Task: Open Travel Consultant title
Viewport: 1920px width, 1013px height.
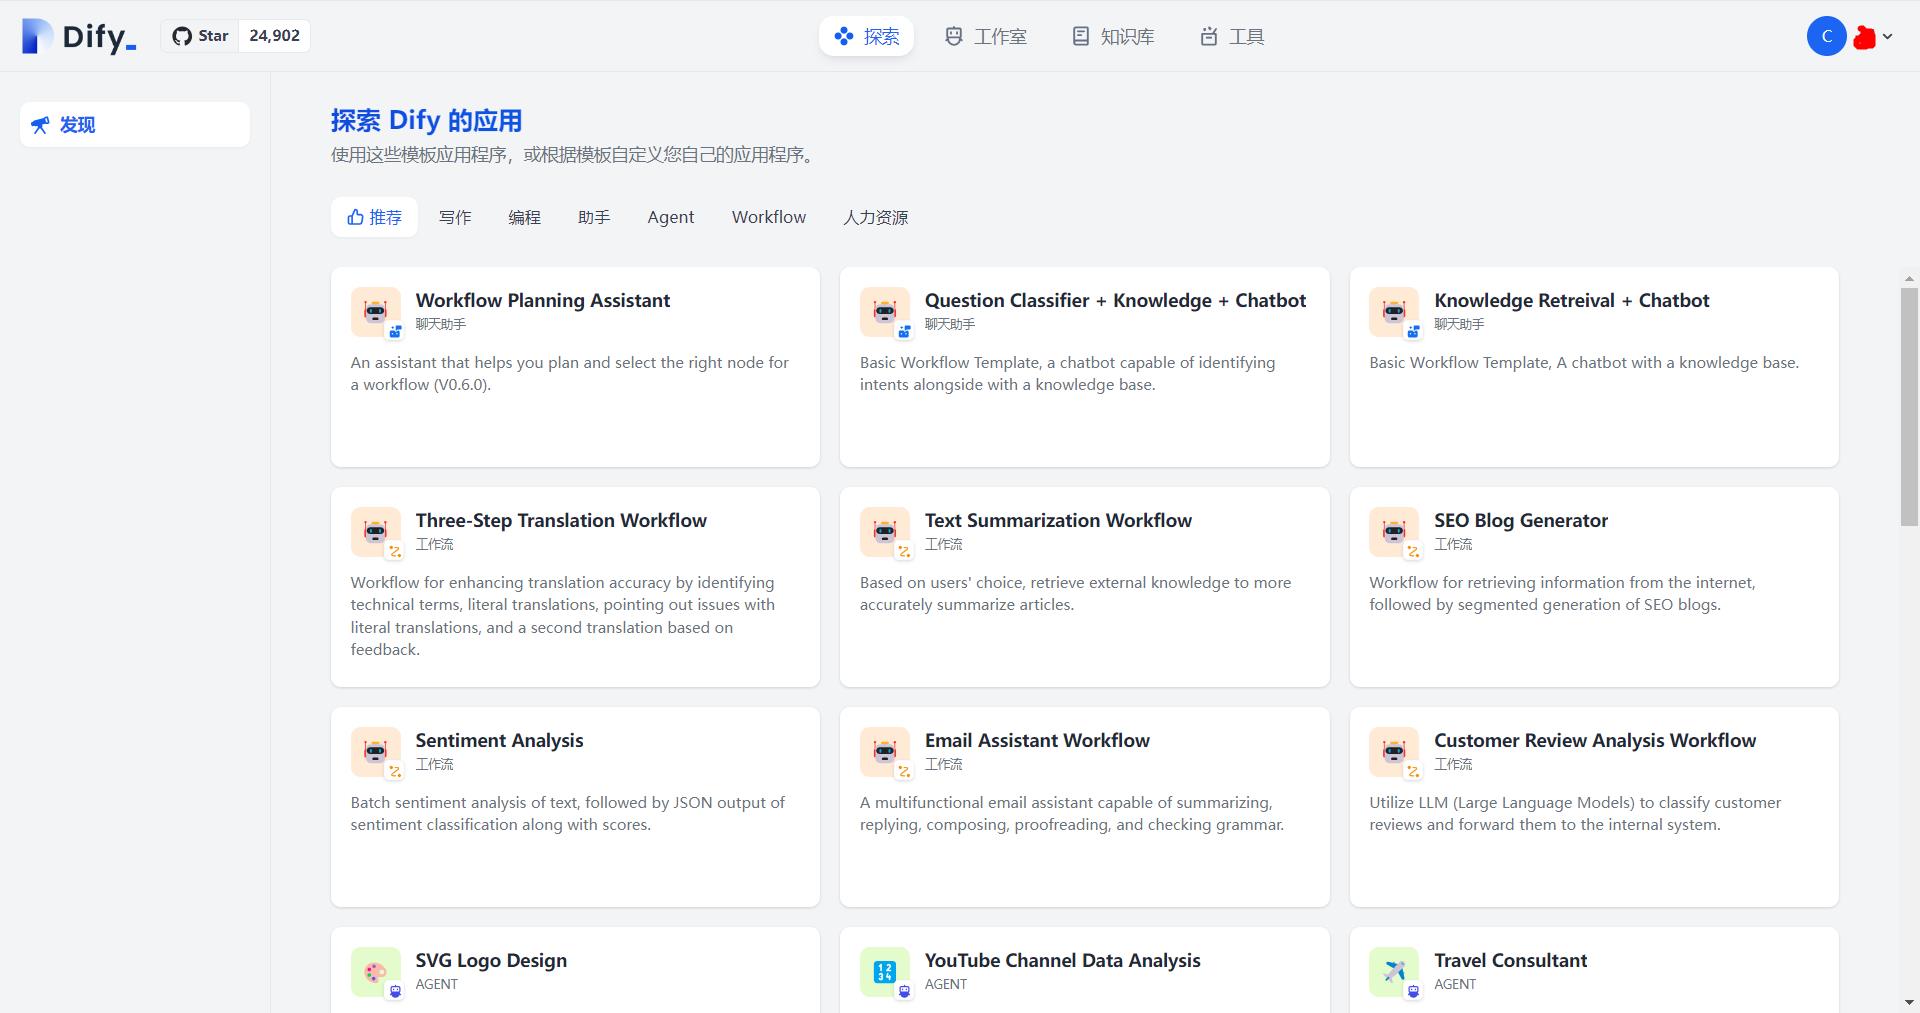Action: pos(1510,960)
